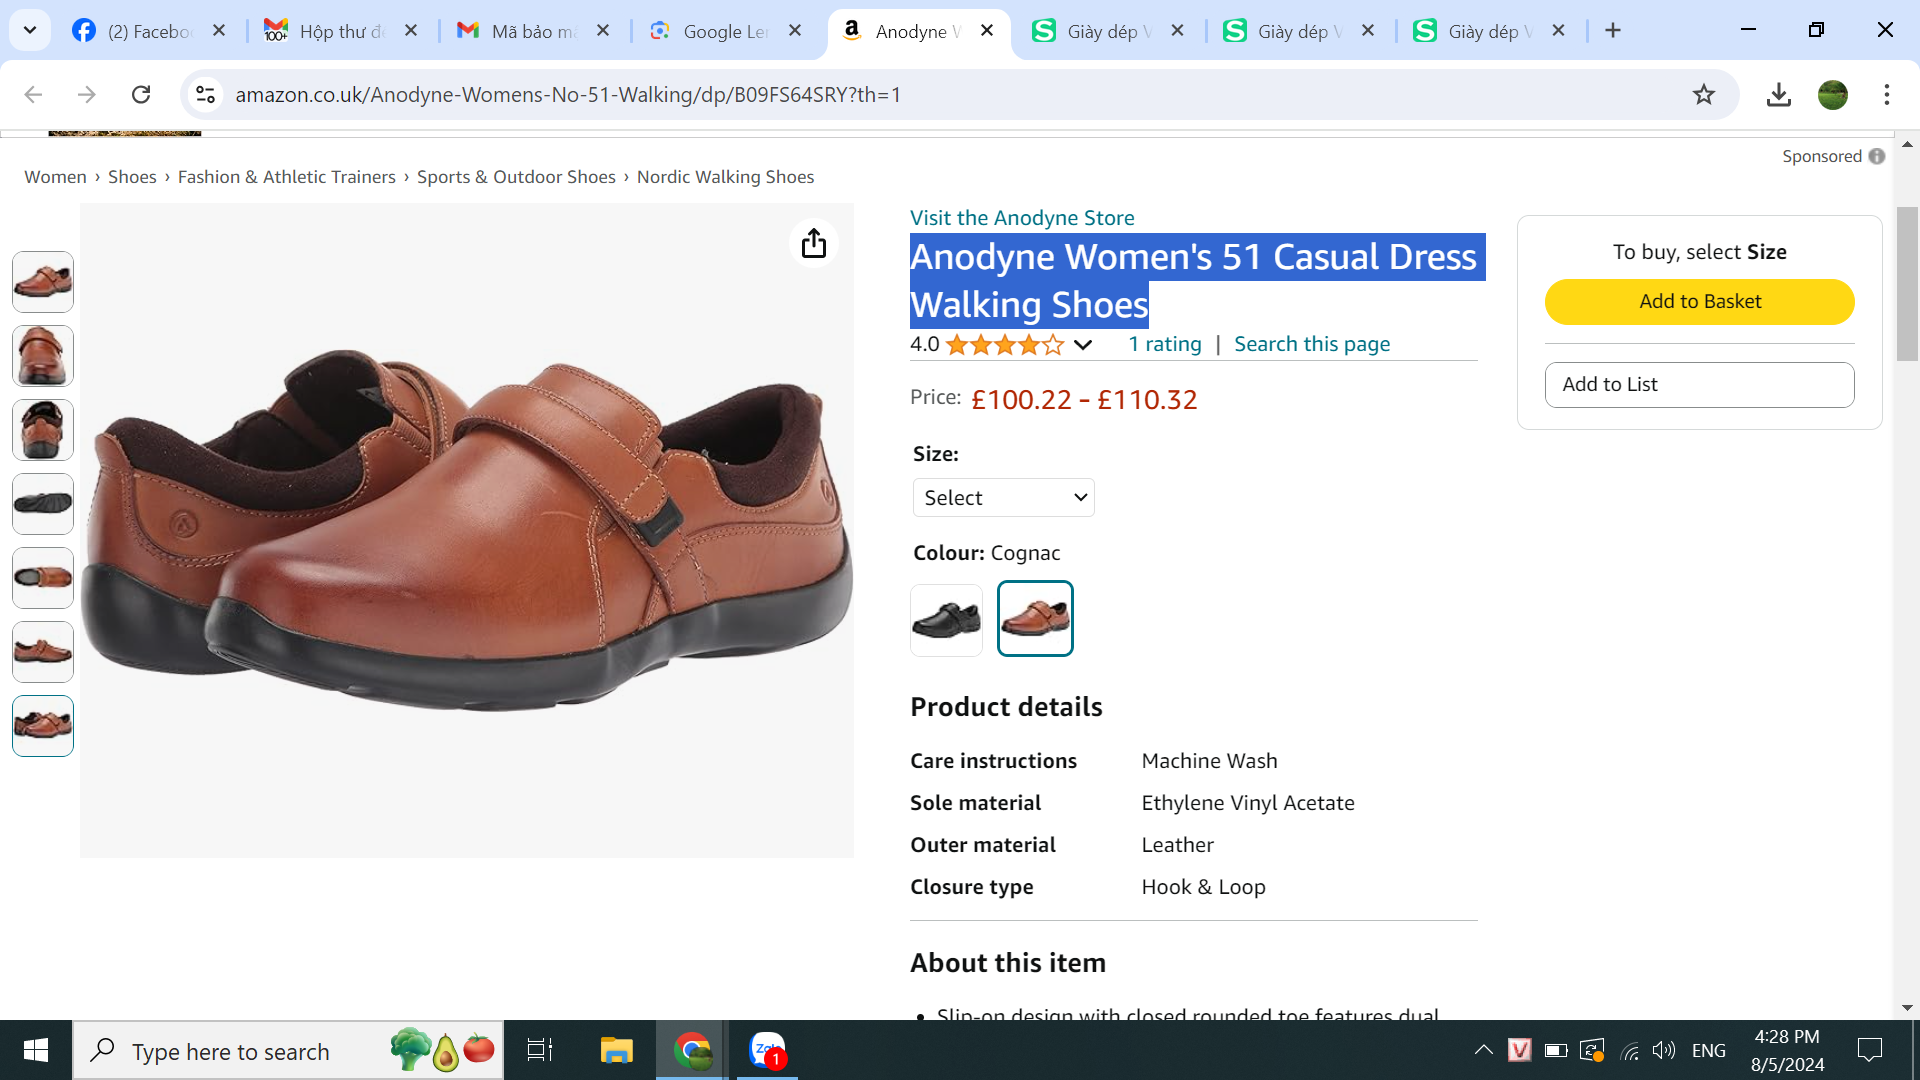Viewport: 1920px width, 1080px height.
Task: Click the Add to Basket button
Action: click(1699, 302)
